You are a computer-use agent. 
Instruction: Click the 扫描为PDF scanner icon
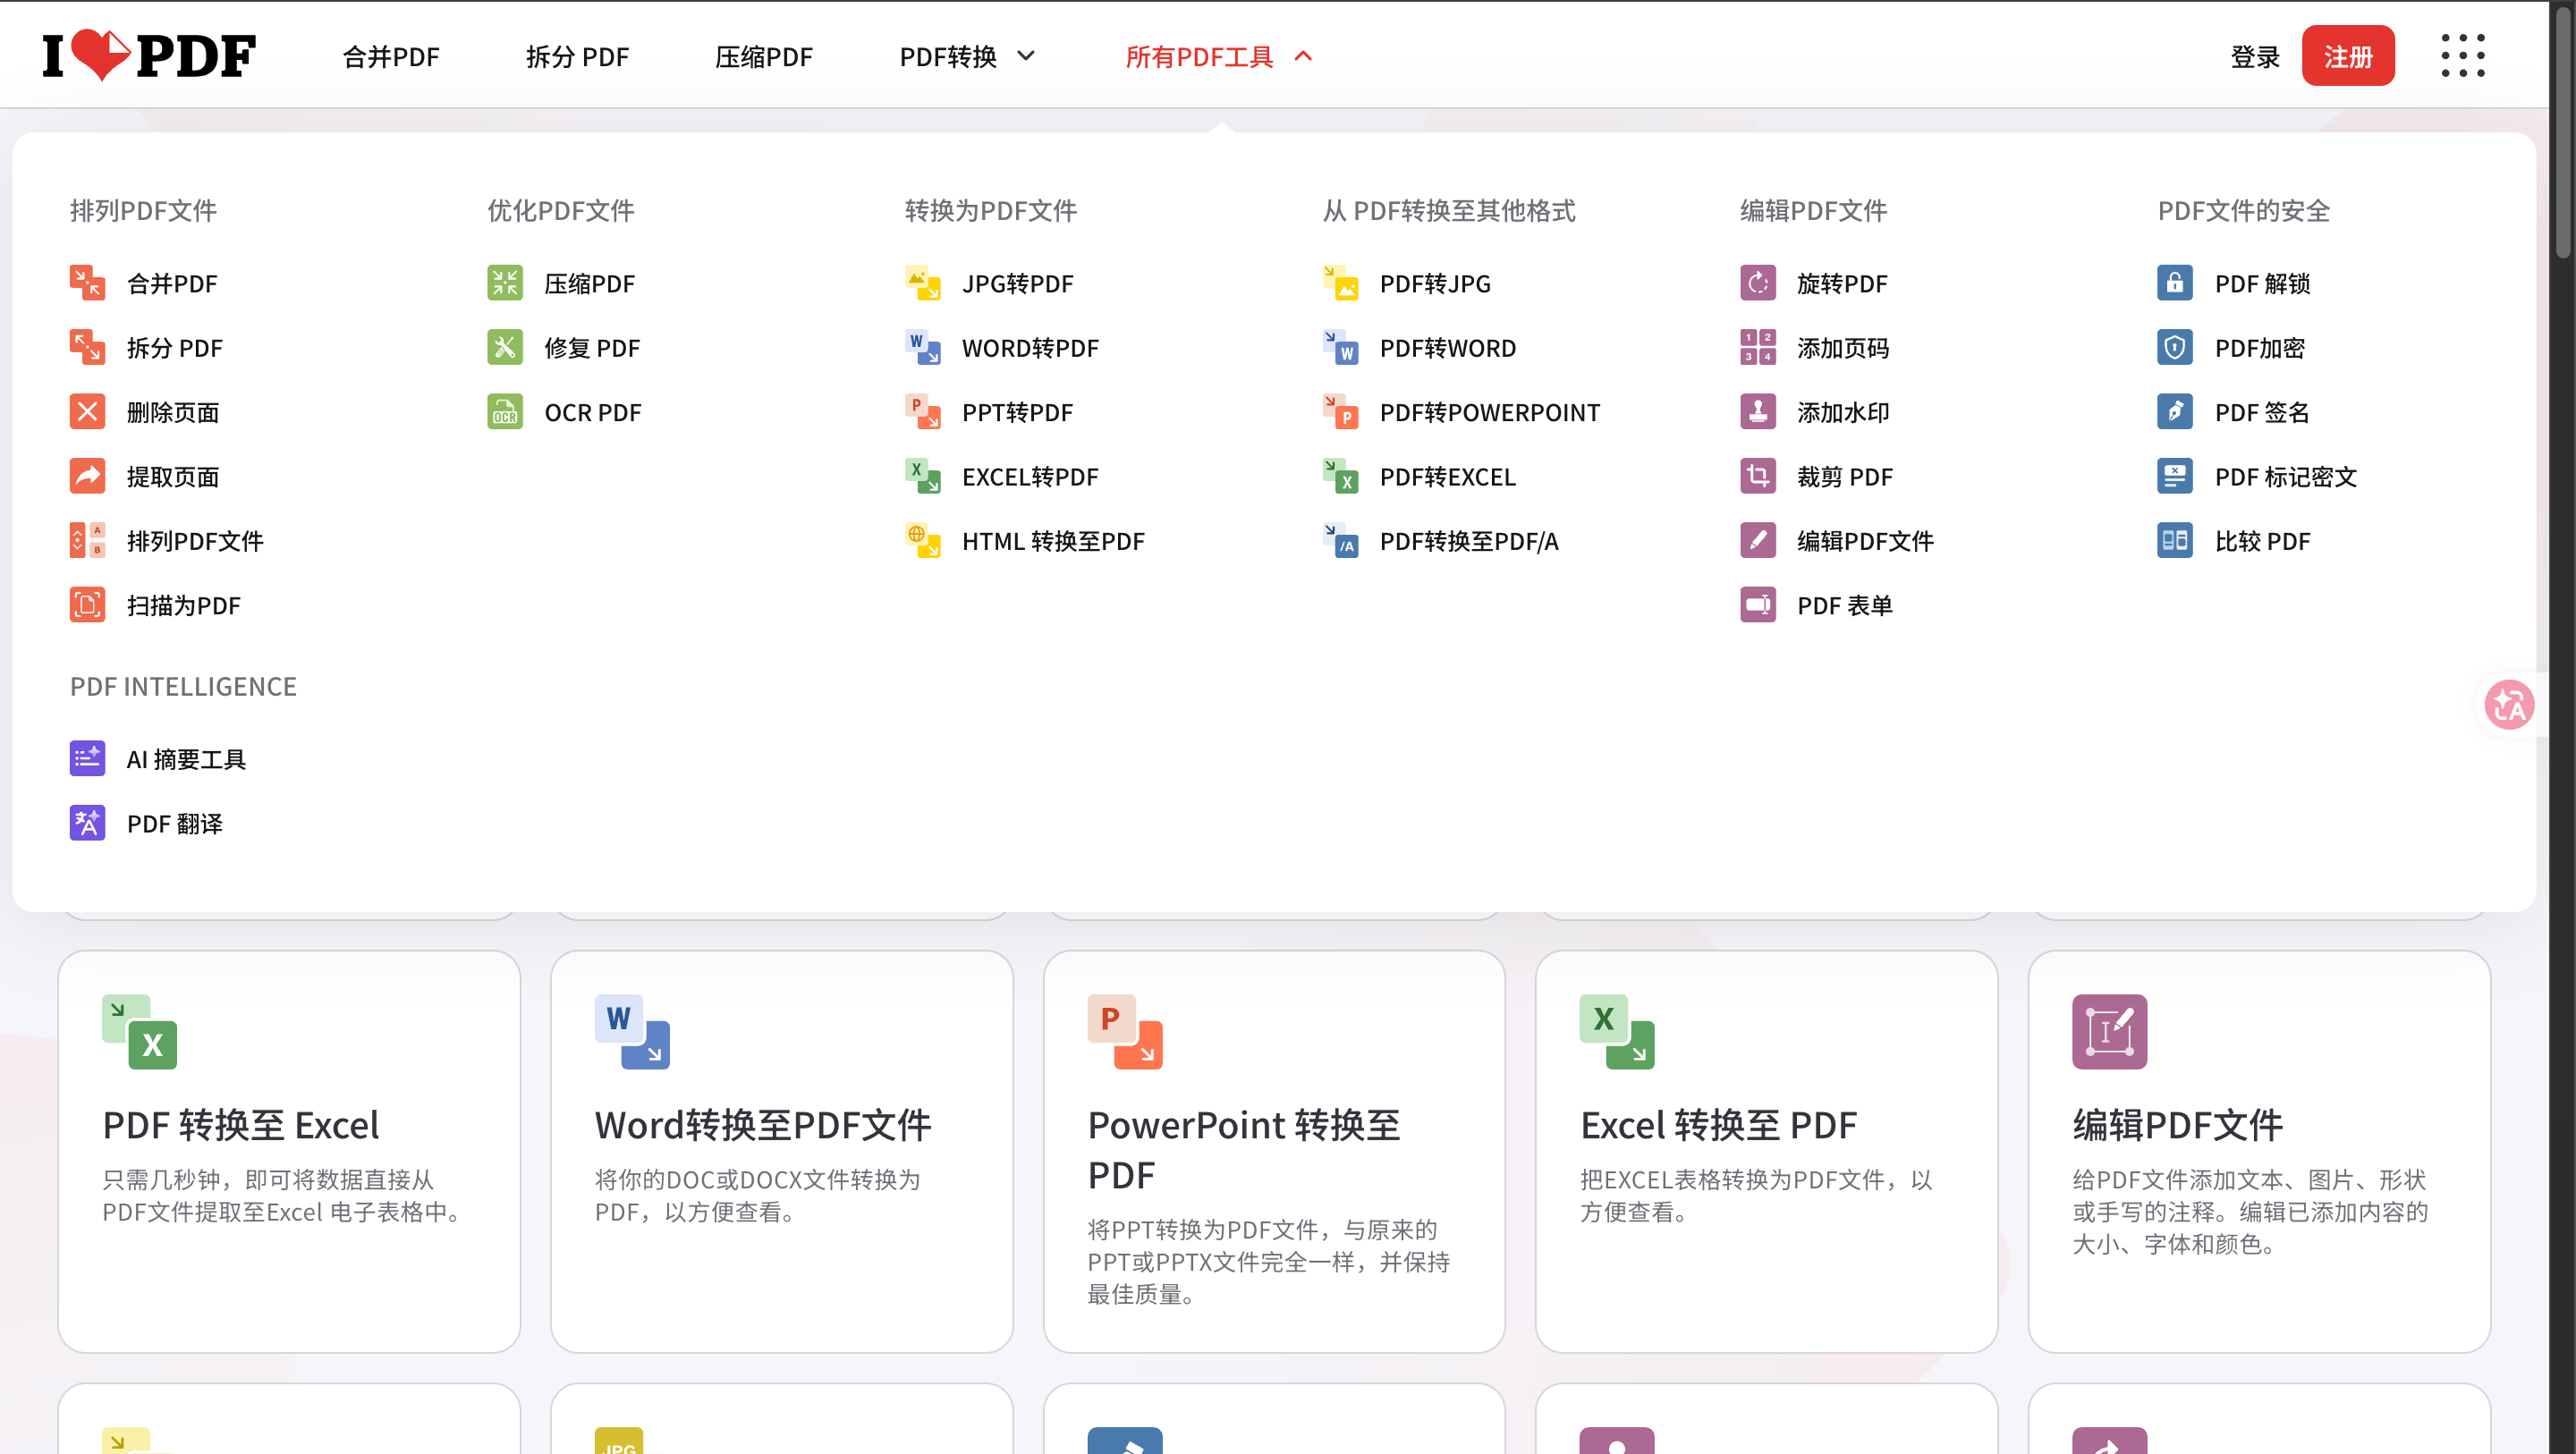(87, 605)
